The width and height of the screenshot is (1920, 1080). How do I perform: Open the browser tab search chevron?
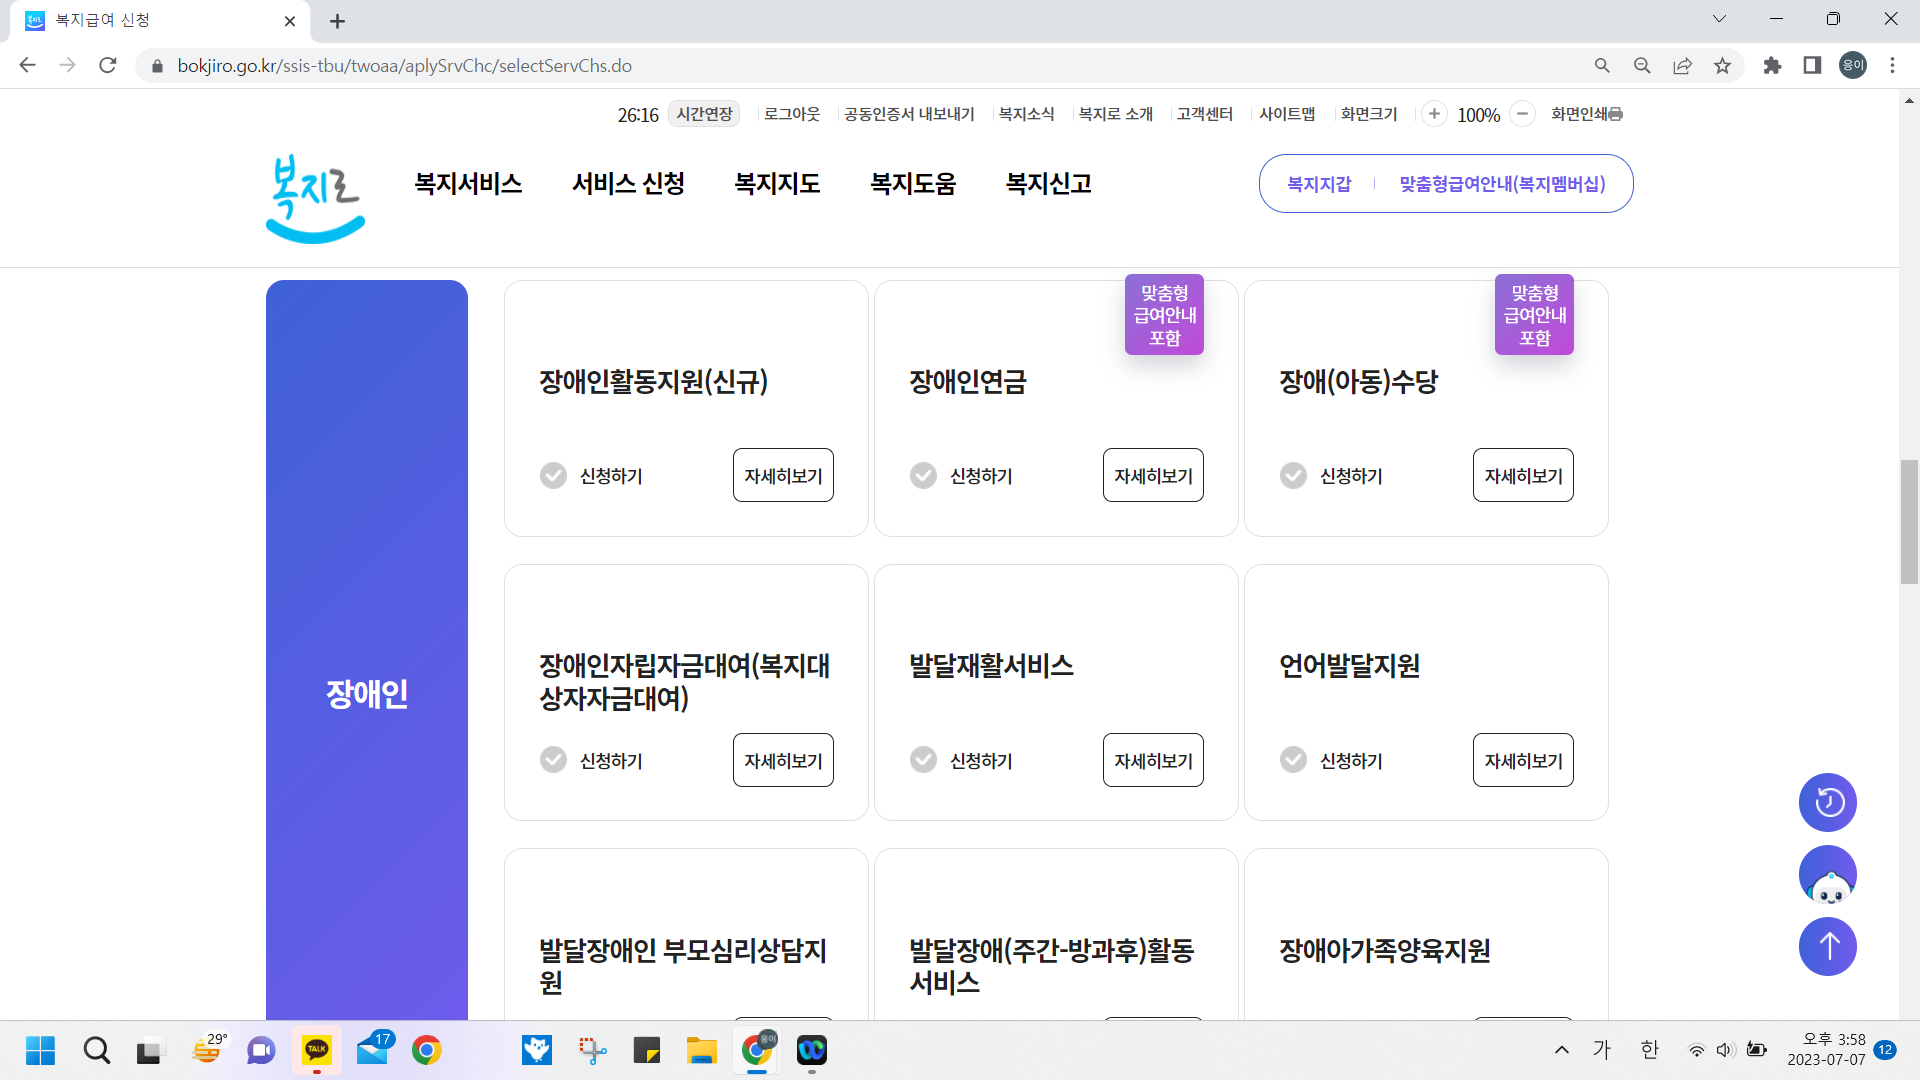pyautogui.click(x=1719, y=18)
